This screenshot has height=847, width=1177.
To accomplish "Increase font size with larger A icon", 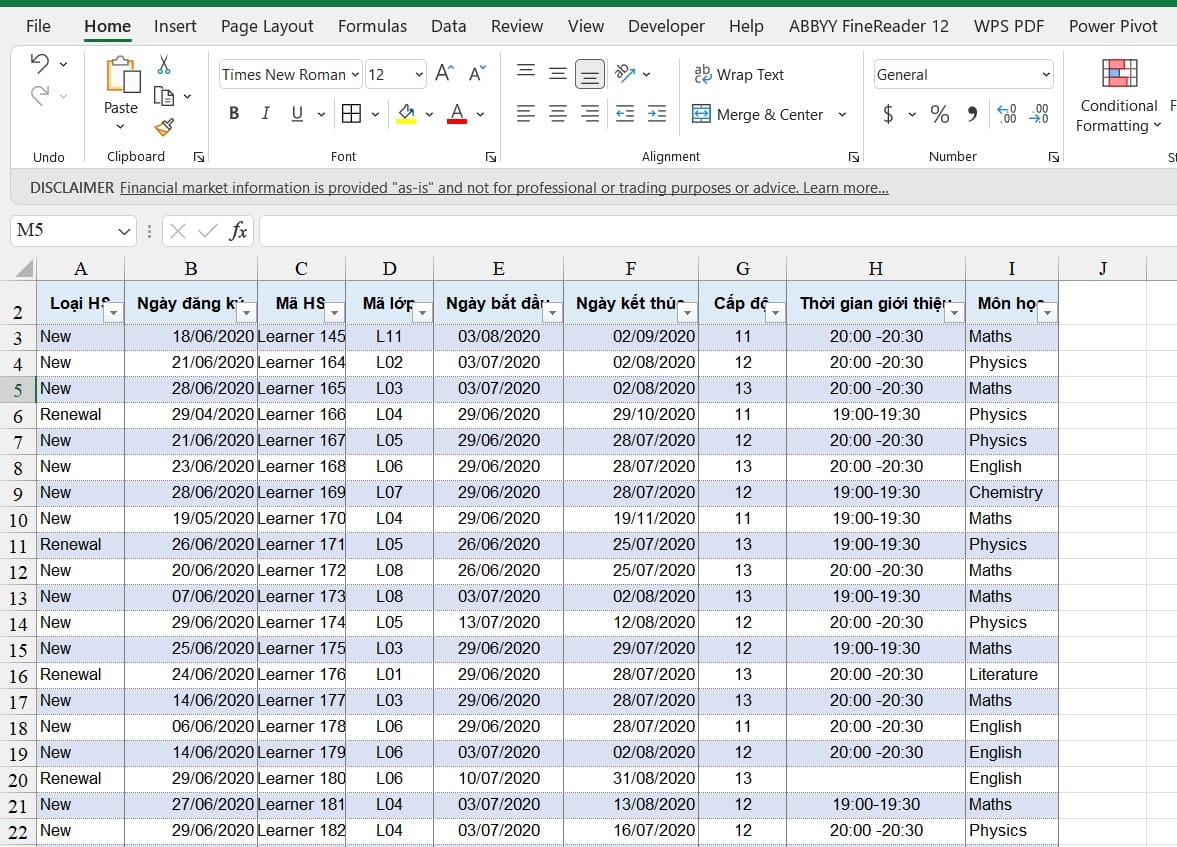I will pyautogui.click(x=444, y=74).
